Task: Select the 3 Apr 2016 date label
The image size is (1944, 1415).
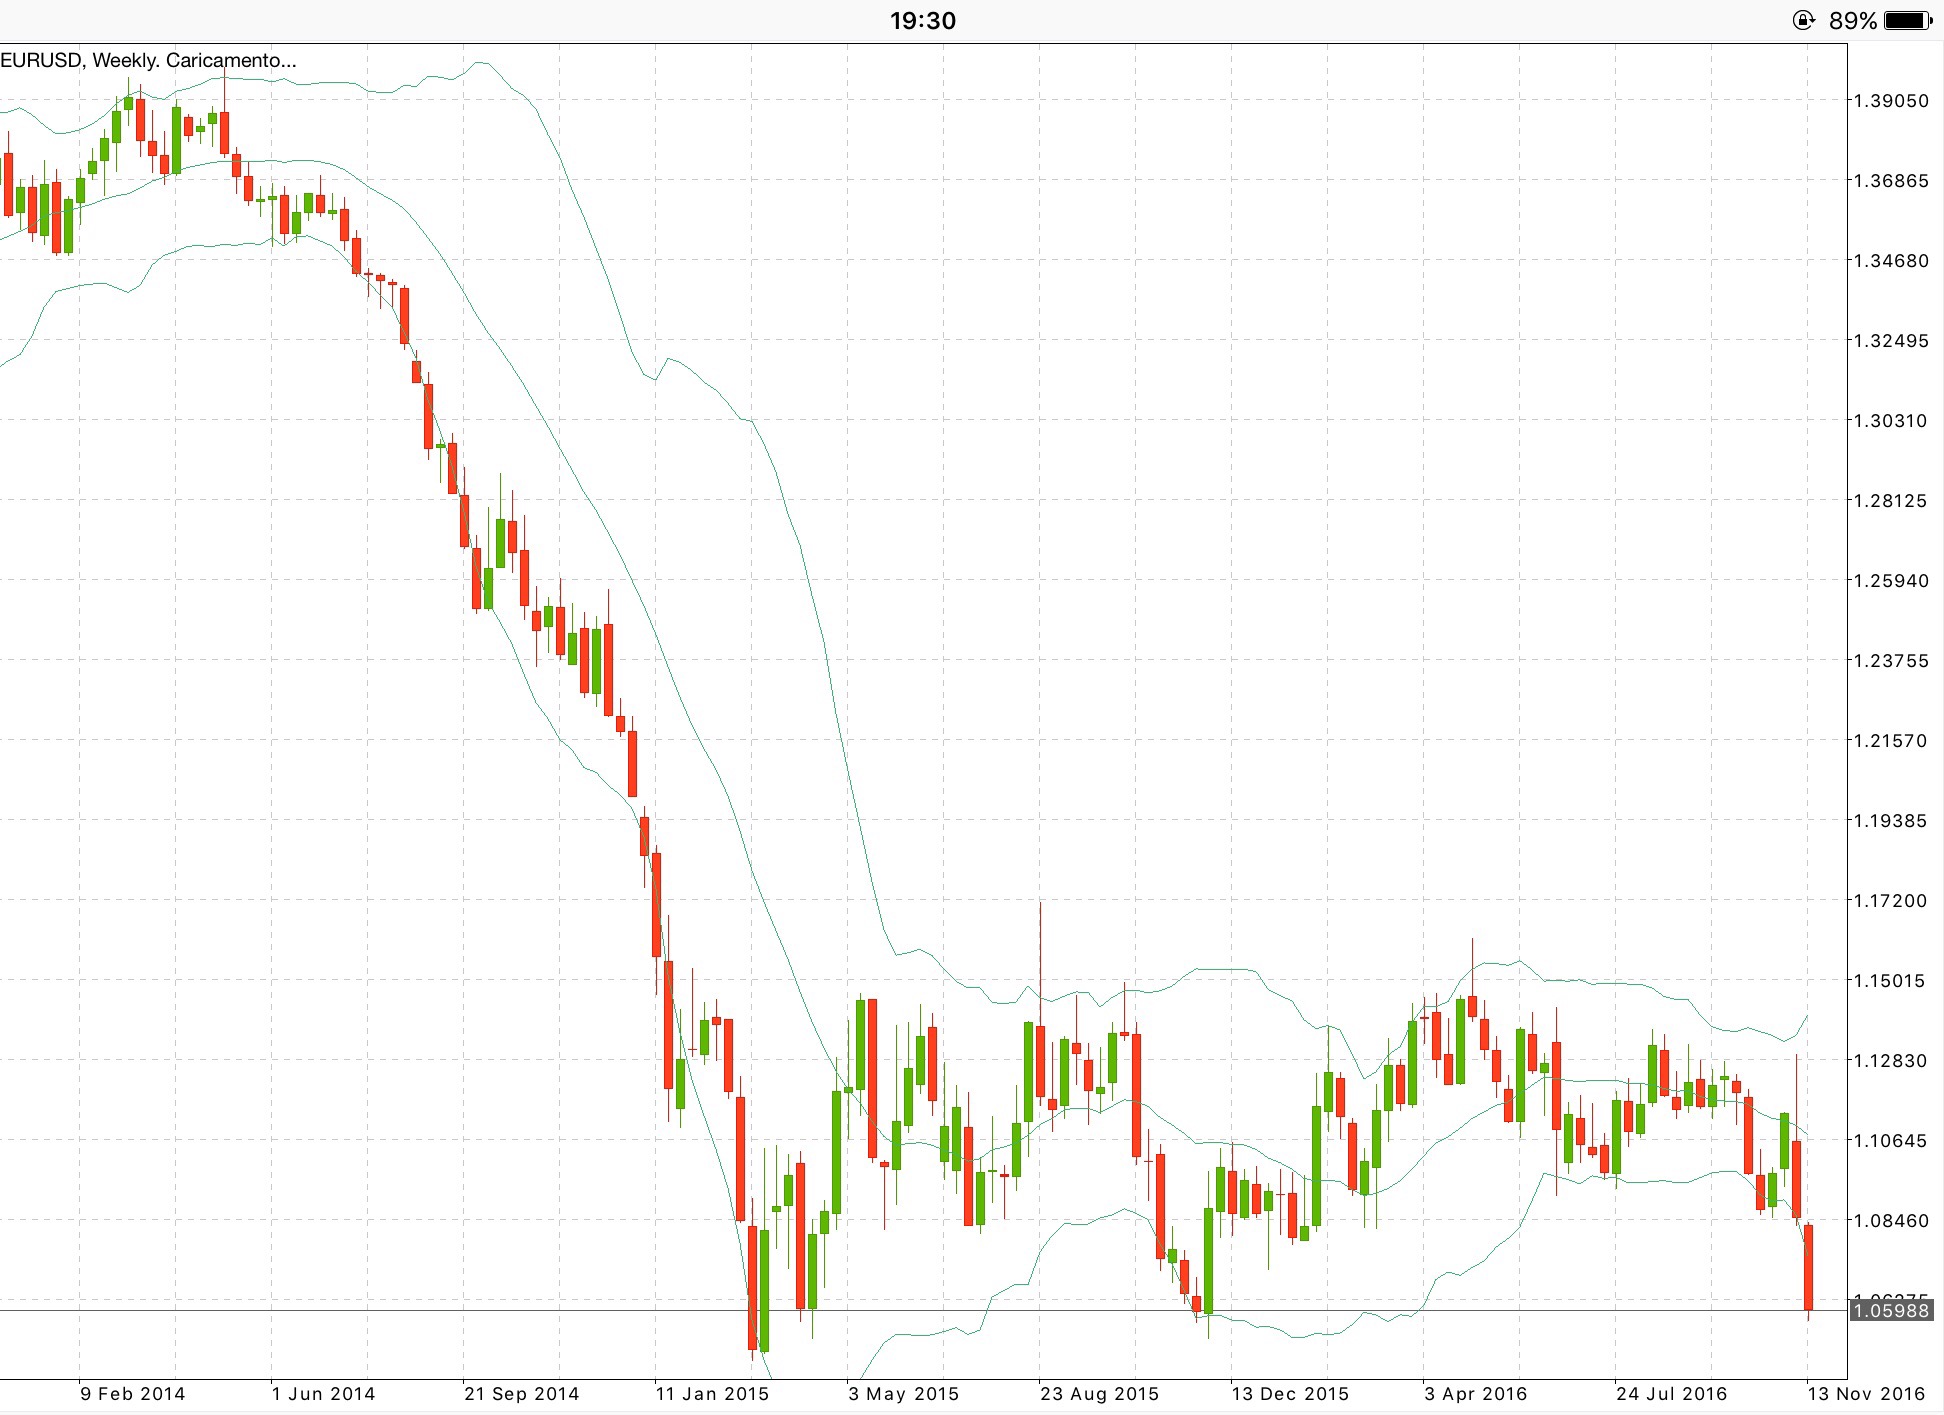Action: (x=1475, y=1393)
